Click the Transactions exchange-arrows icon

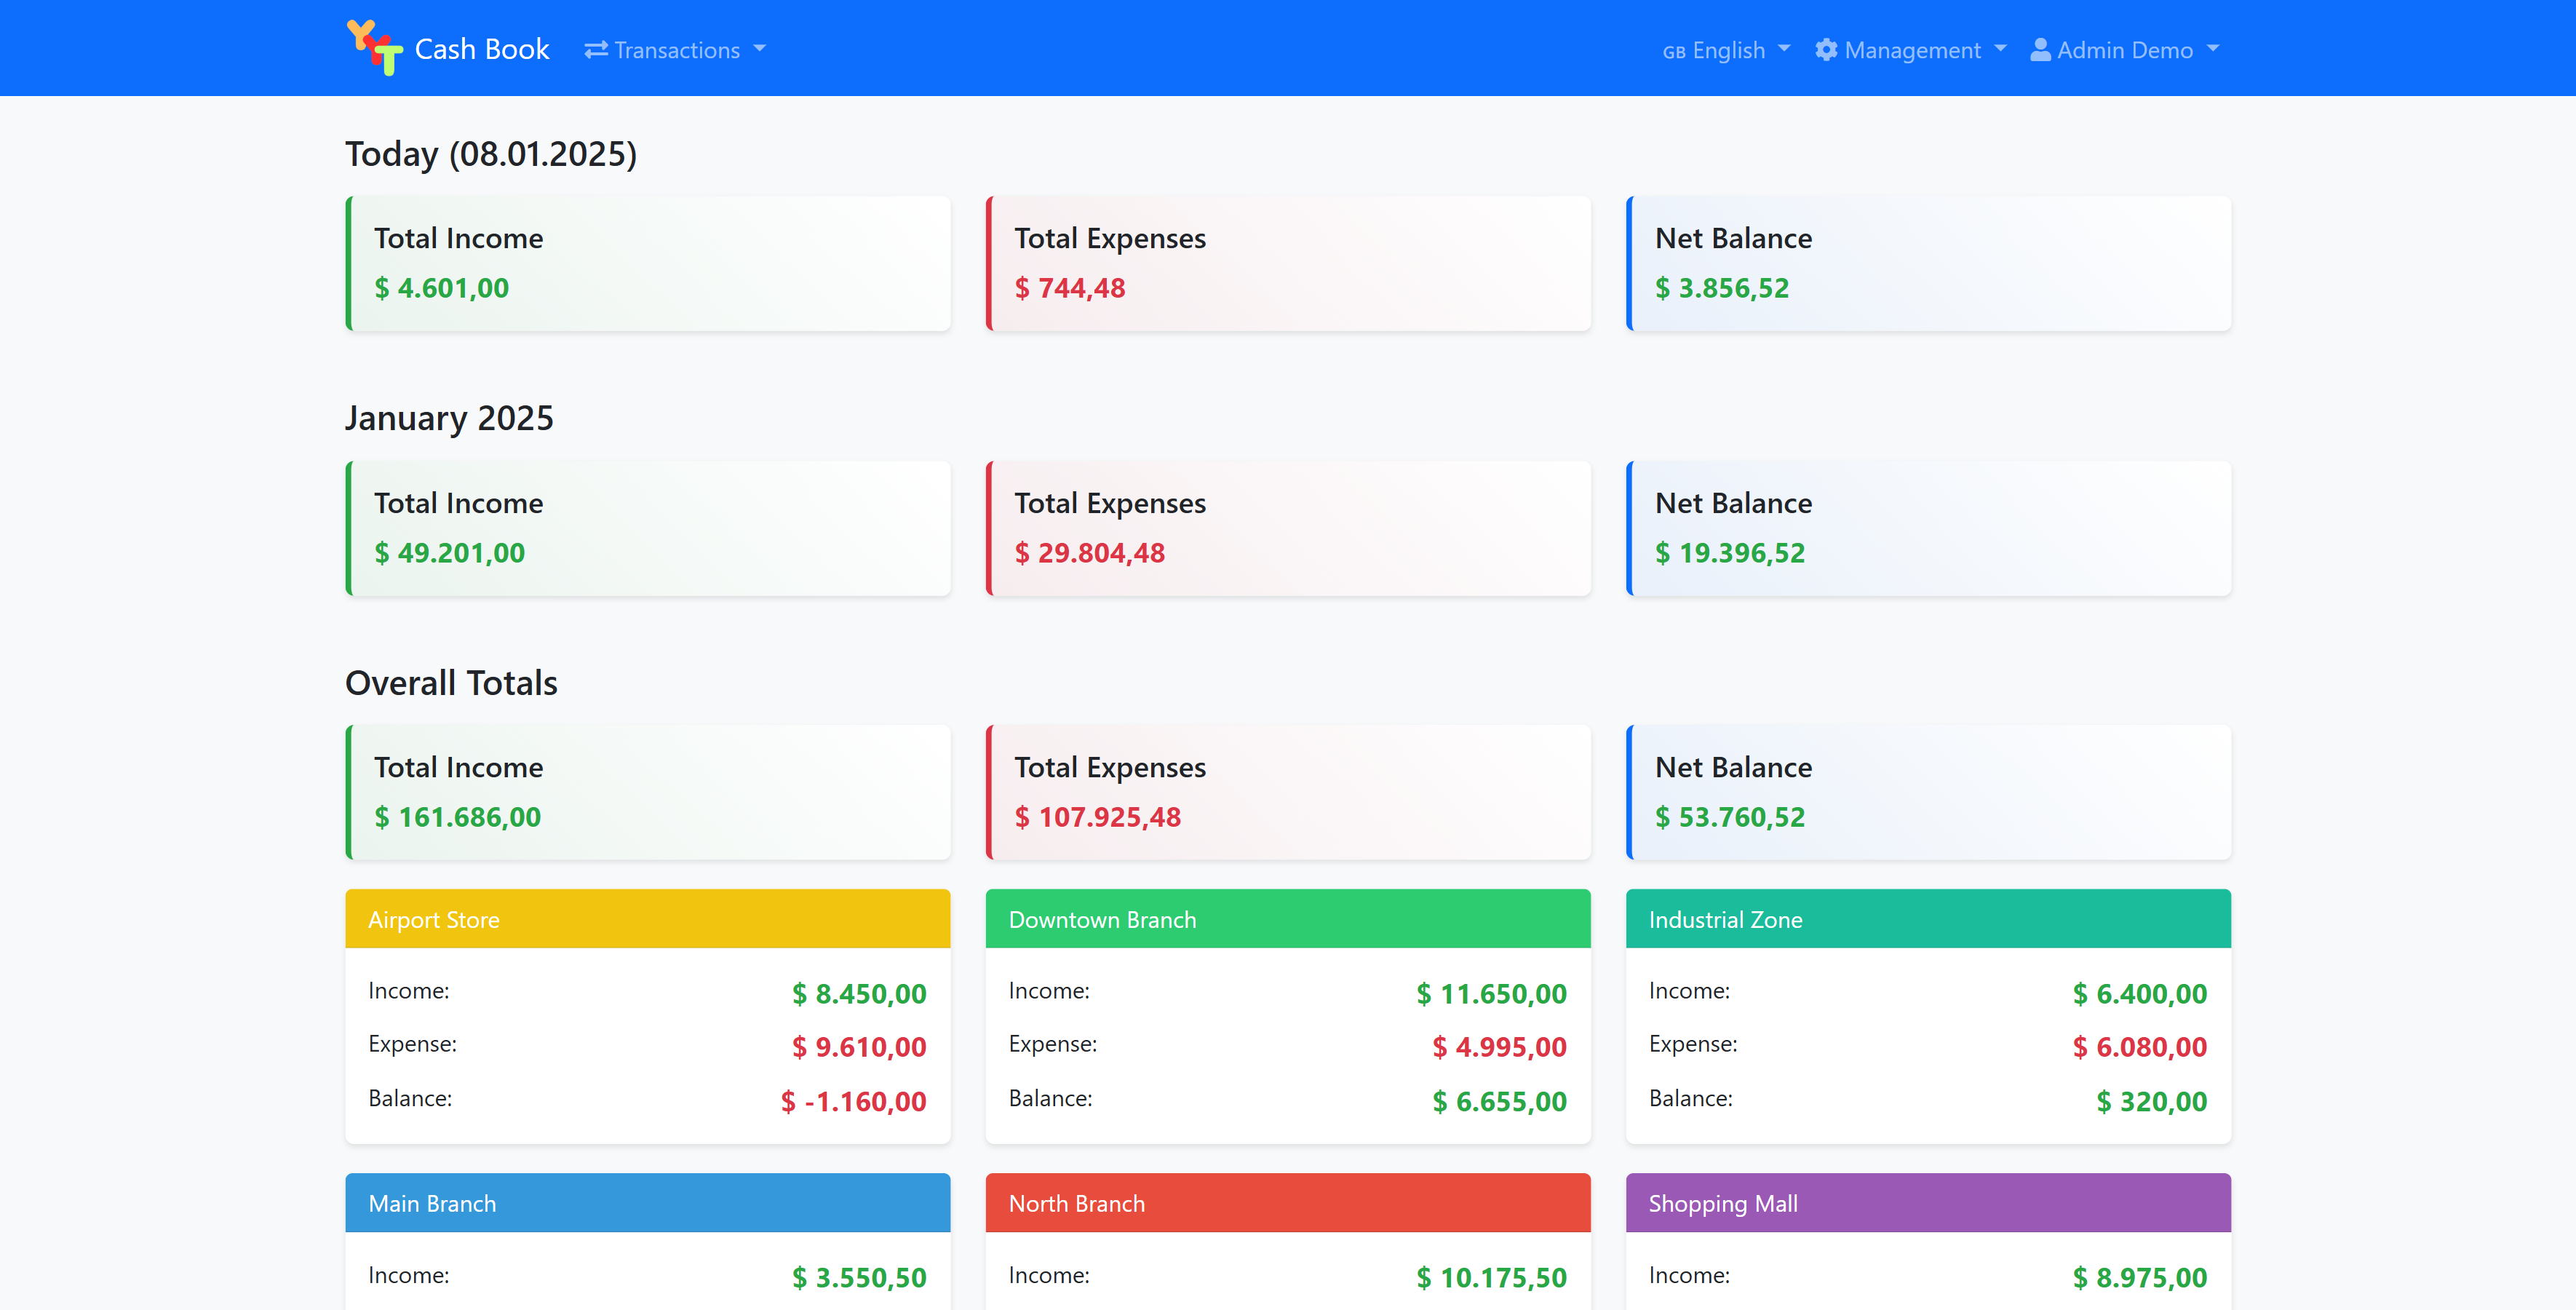[594, 47]
